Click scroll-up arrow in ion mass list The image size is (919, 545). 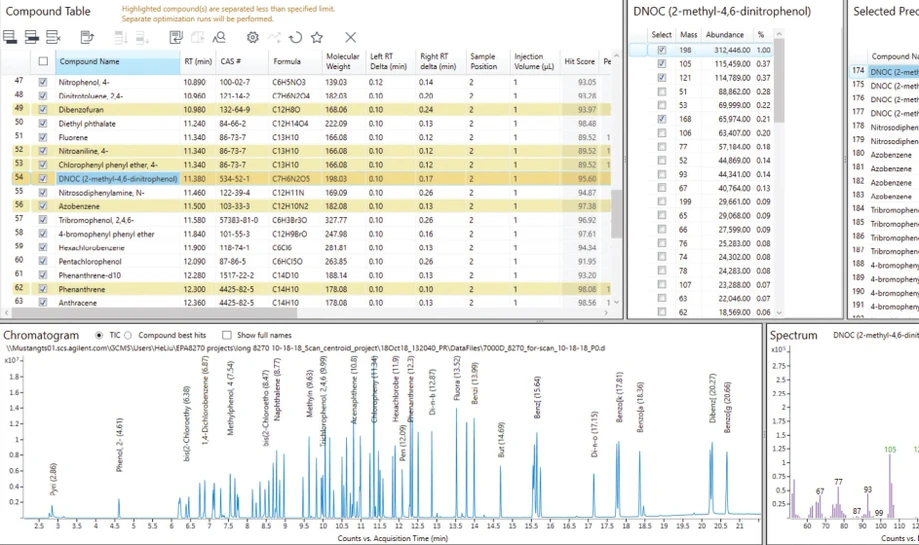click(779, 35)
